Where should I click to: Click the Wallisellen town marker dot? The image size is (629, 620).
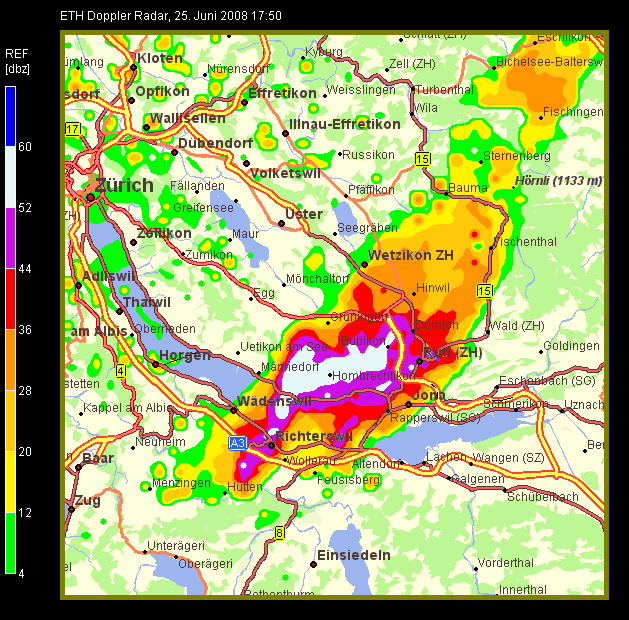[146, 128]
